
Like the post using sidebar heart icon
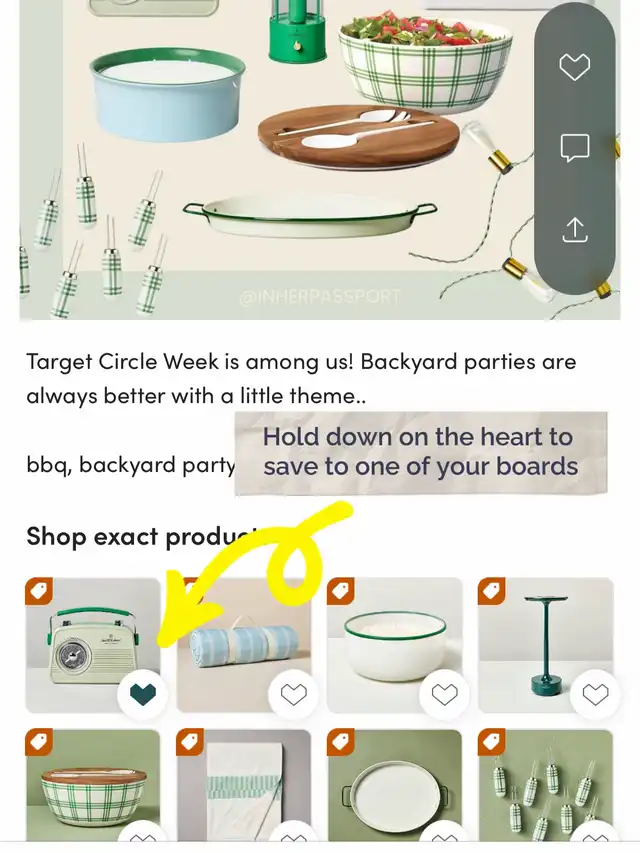coord(575,67)
